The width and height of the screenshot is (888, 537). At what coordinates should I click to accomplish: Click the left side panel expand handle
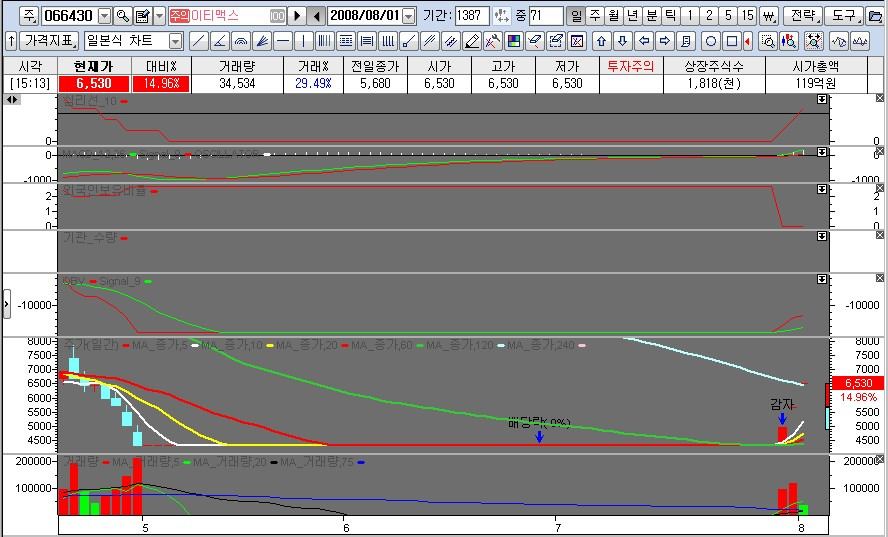7,304
